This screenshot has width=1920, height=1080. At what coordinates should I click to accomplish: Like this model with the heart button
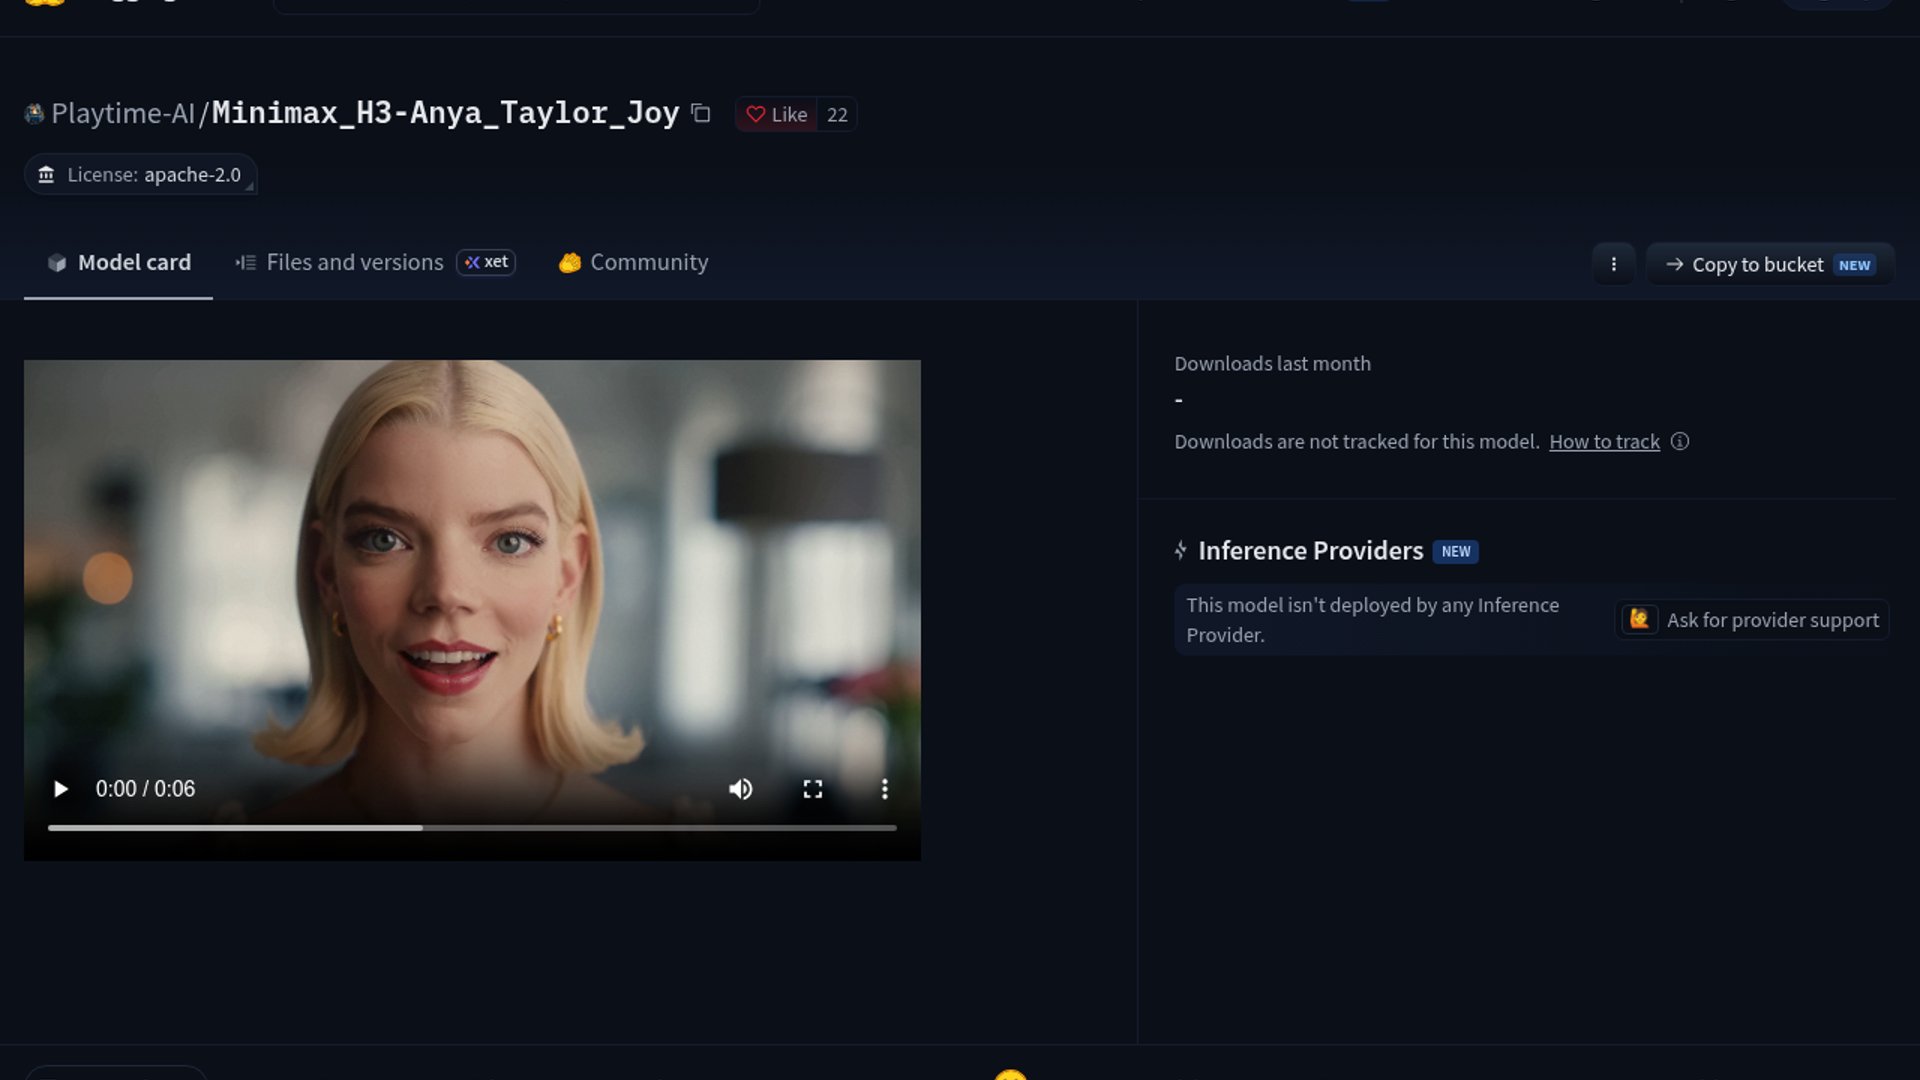point(777,115)
